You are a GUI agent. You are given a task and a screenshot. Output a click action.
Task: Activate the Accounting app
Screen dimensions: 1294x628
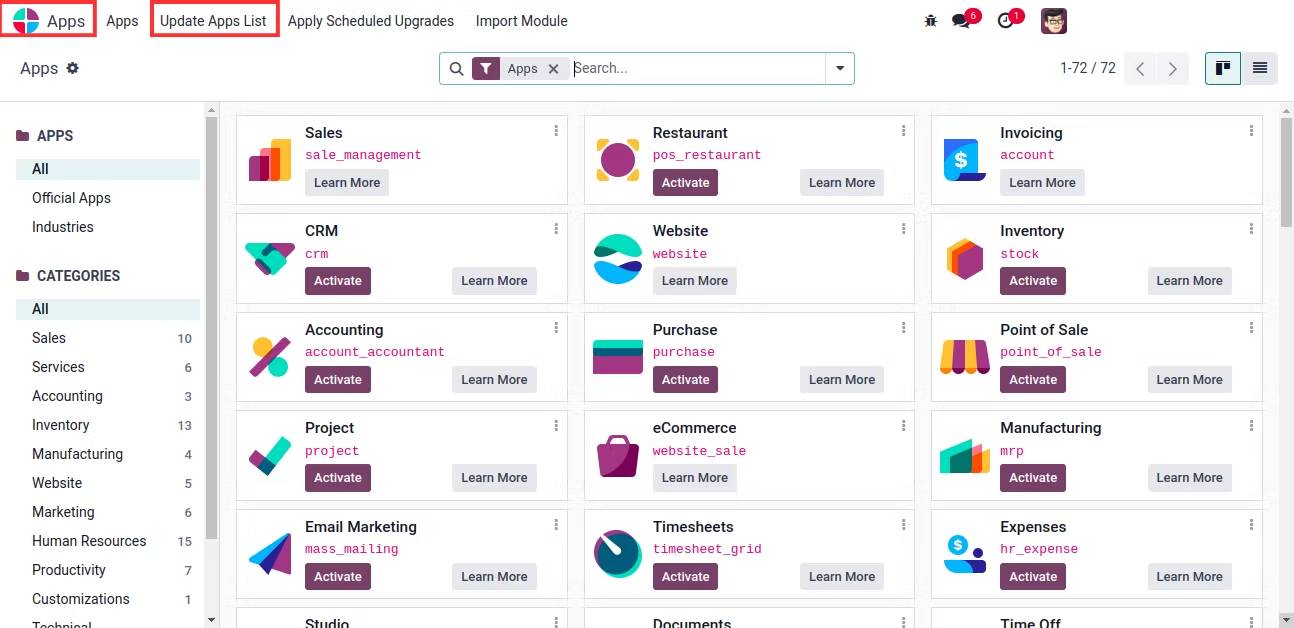338,380
